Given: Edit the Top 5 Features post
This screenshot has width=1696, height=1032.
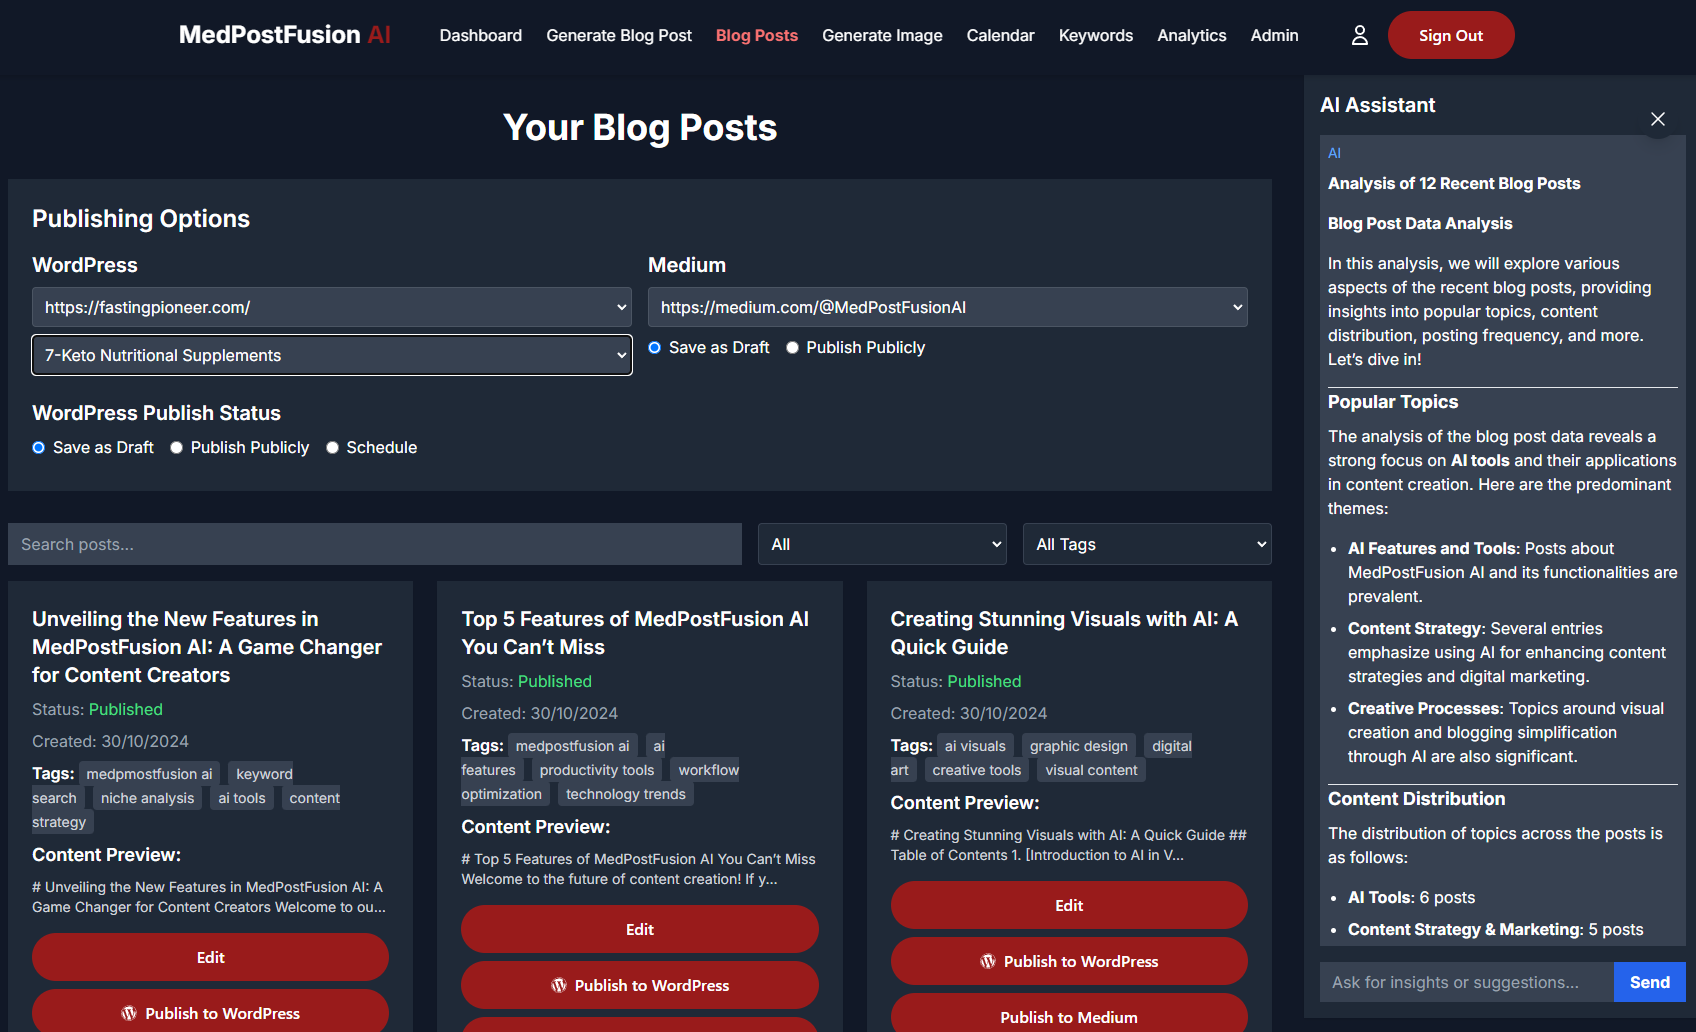Looking at the screenshot, I should pyautogui.click(x=640, y=929).
